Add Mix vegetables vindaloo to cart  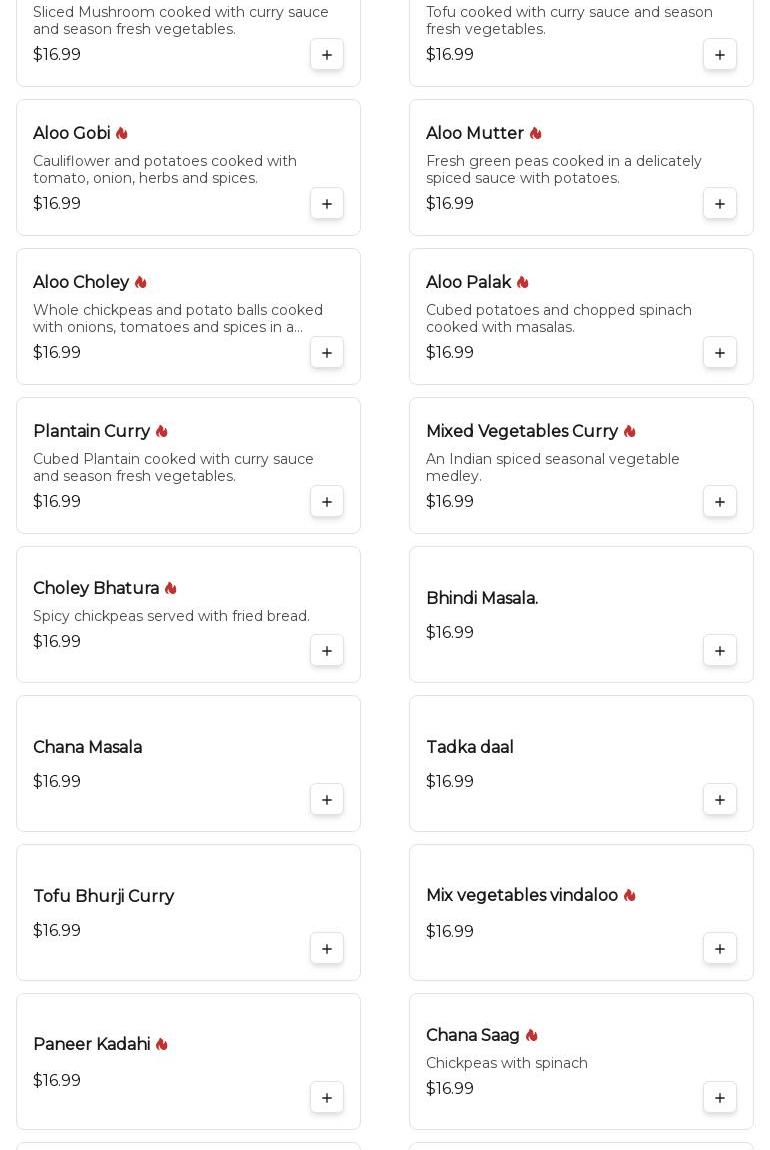(x=720, y=949)
